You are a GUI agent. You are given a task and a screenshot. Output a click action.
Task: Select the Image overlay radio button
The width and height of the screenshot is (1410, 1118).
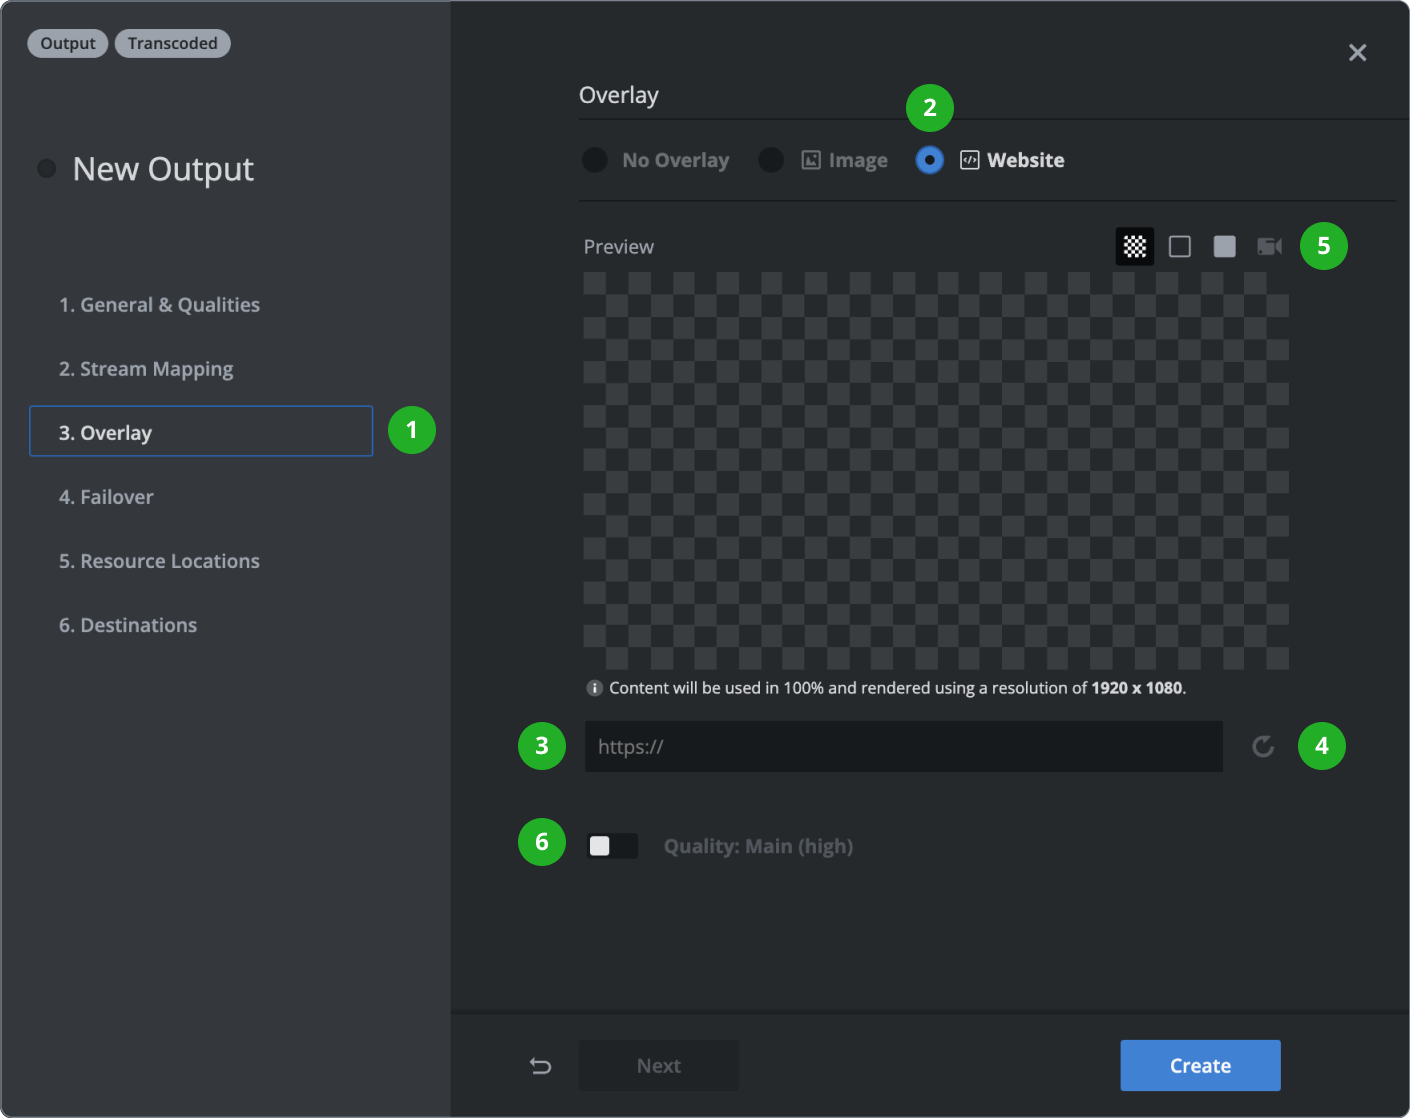pos(769,159)
